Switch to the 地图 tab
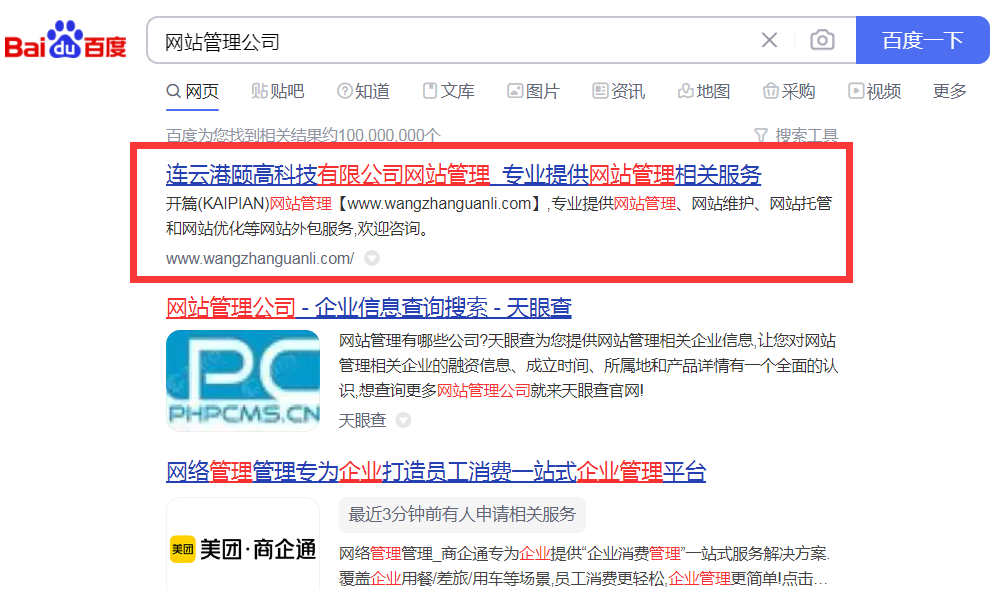This screenshot has height=590, width=996. click(704, 91)
